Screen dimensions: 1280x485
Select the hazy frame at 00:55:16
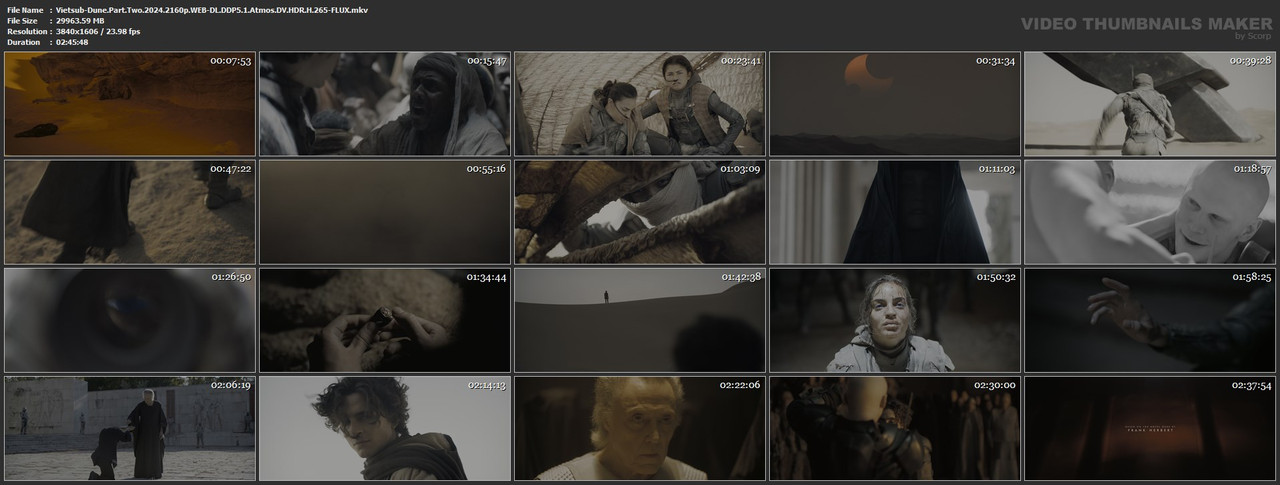(x=385, y=212)
